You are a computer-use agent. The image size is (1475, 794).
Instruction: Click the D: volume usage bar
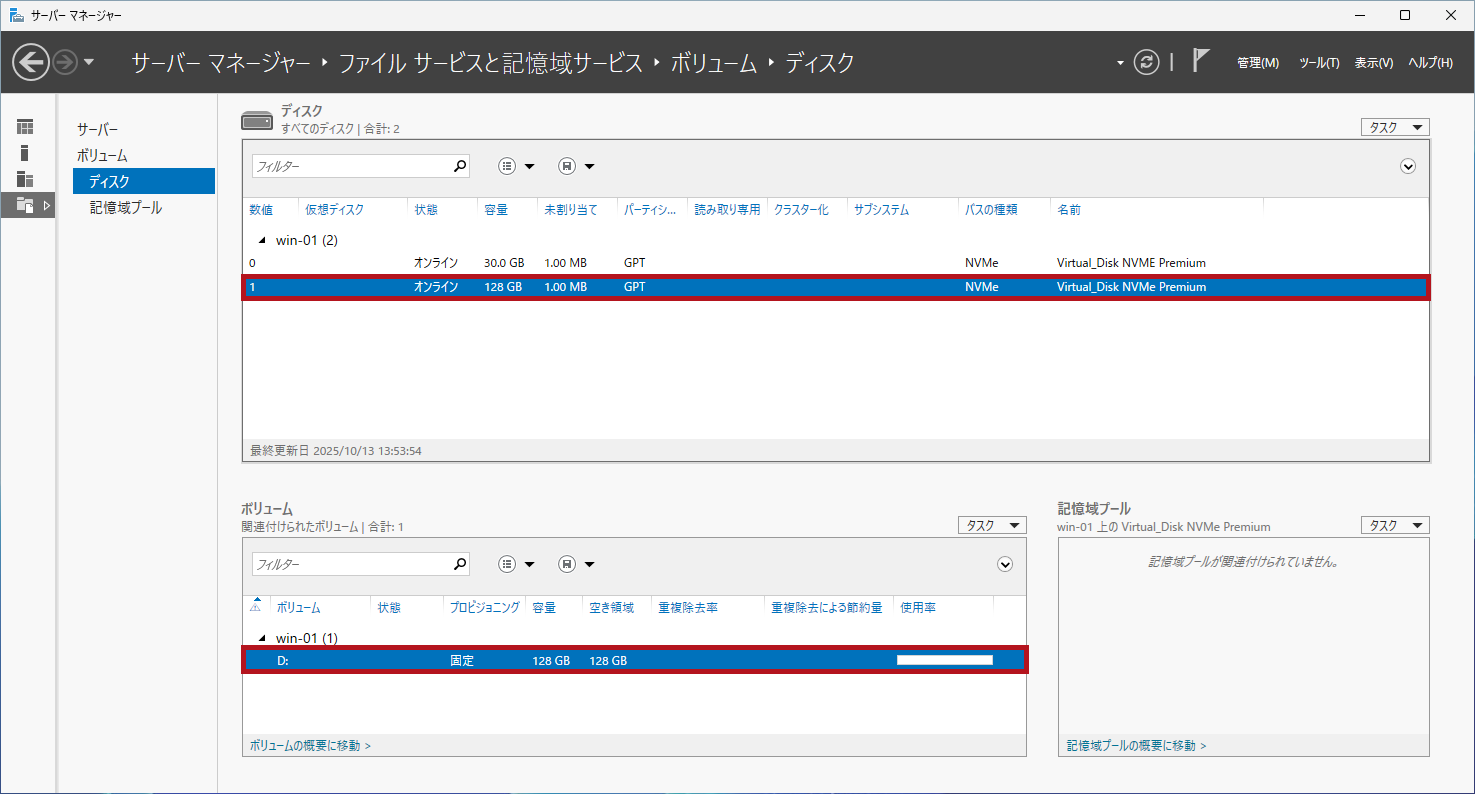click(x=944, y=660)
